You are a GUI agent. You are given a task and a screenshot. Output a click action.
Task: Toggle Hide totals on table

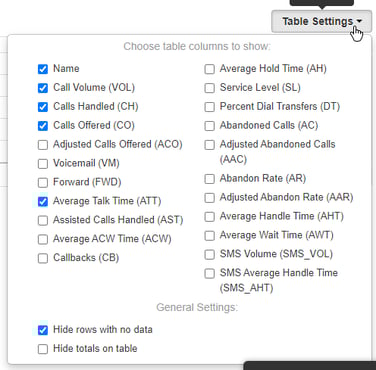[43, 349]
